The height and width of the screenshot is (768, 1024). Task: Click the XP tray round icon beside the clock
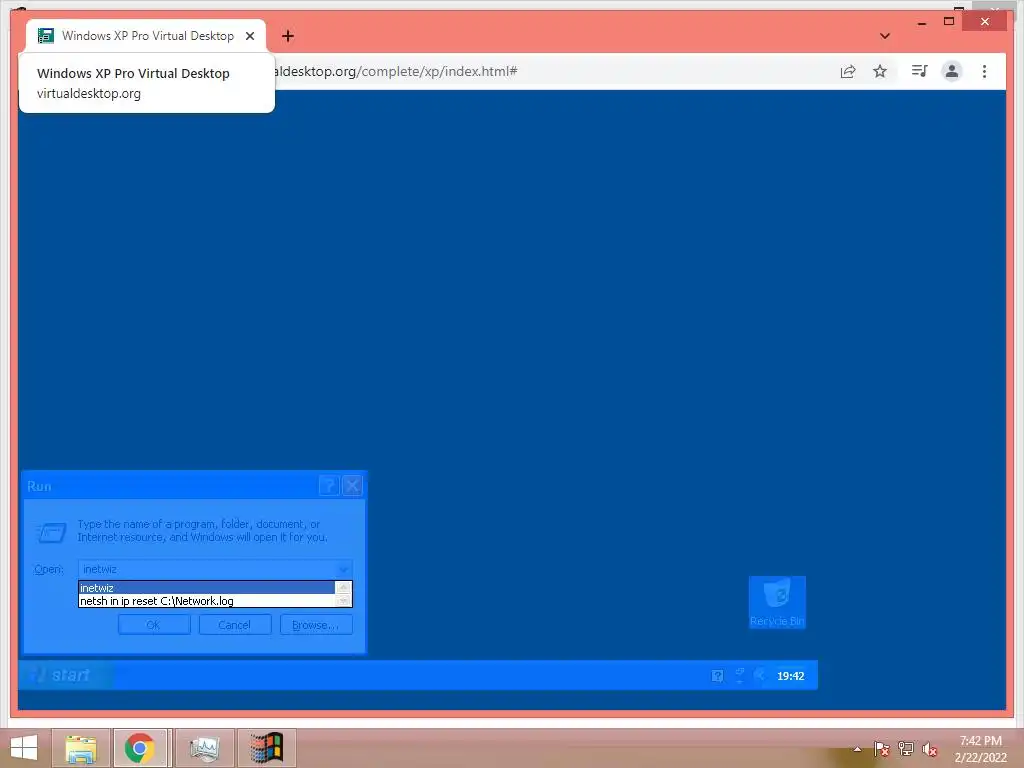[760, 675]
